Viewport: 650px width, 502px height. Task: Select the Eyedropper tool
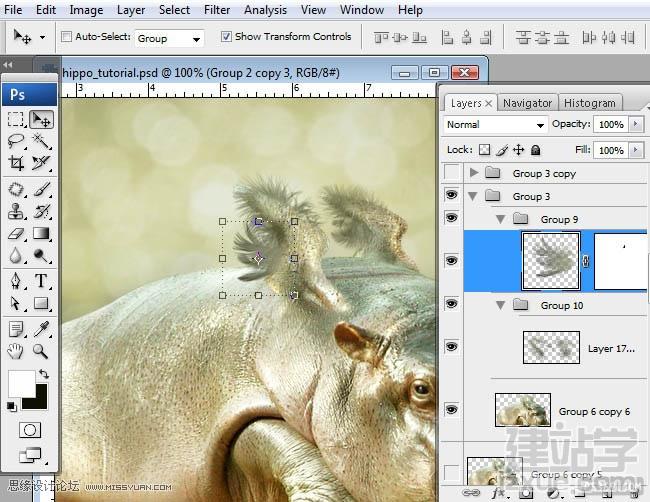[41, 330]
